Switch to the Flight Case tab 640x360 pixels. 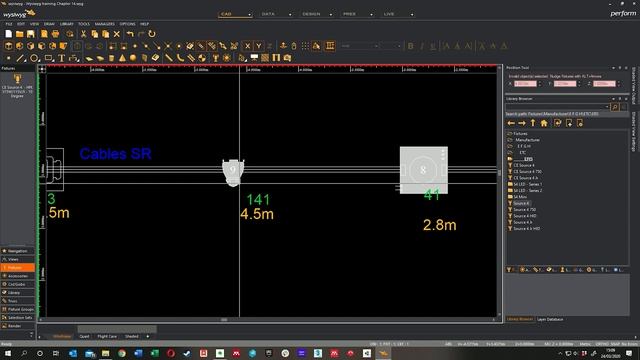pos(107,336)
